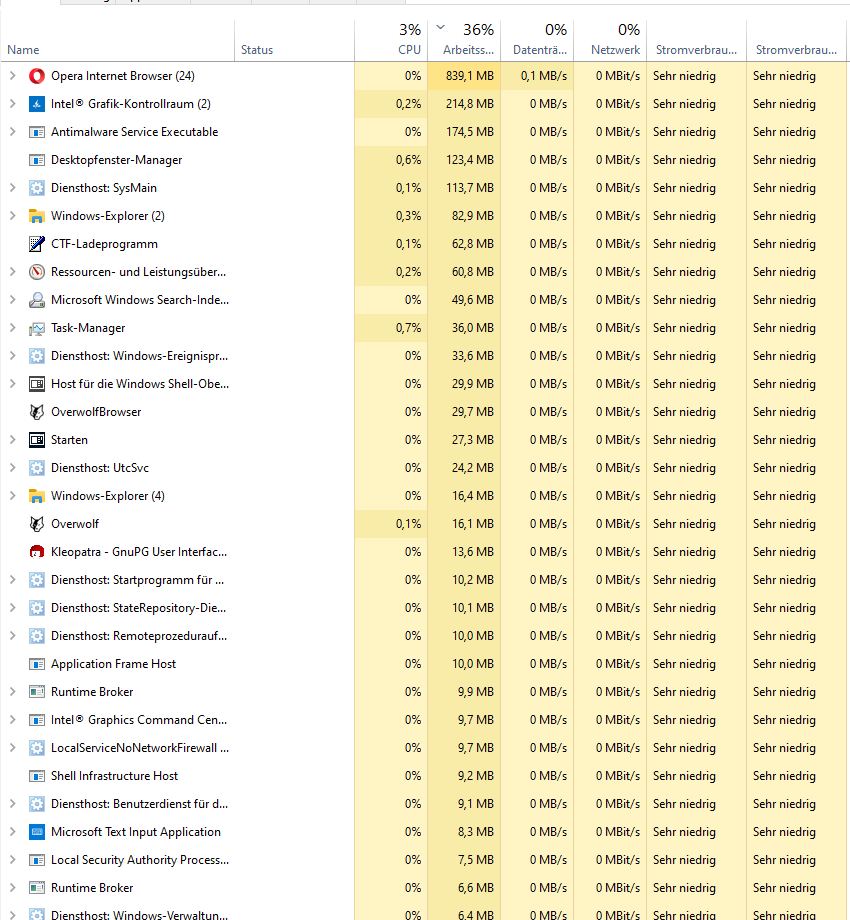Click the Intel Graphics Command Center icon
Viewport: 850px width, 920px height.
coord(37,720)
